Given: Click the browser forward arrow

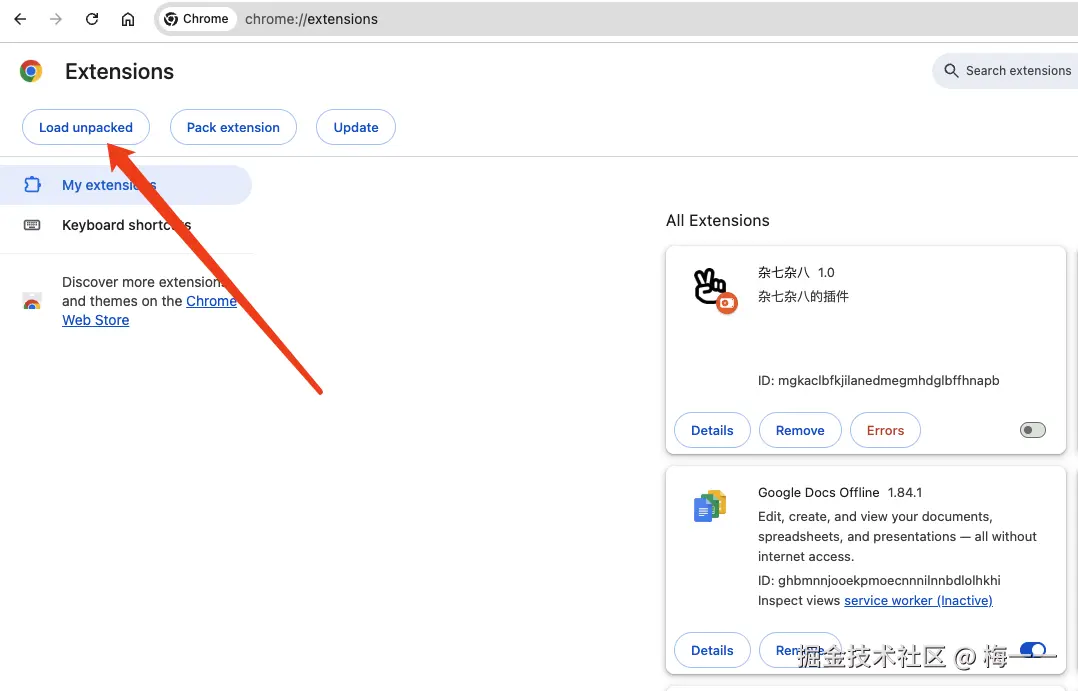Looking at the screenshot, I should (x=56, y=19).
